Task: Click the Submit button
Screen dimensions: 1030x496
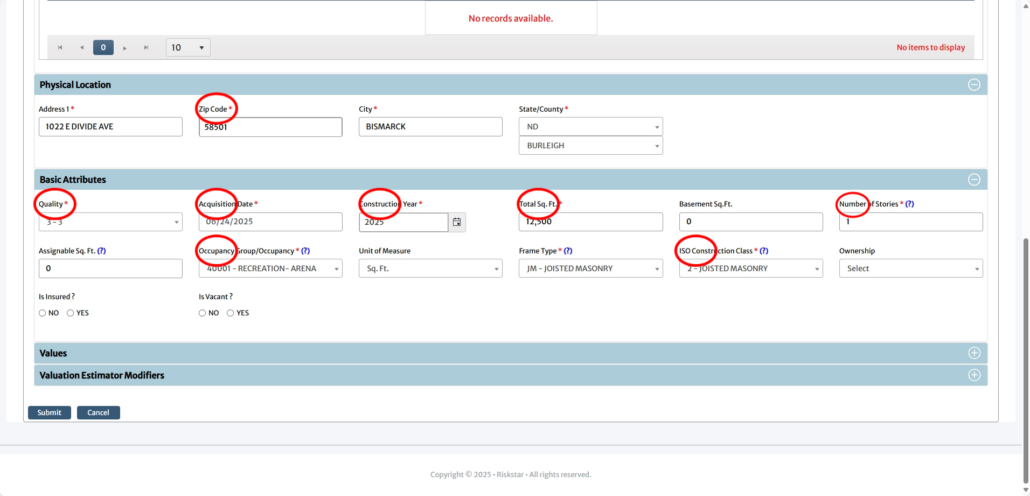Action: [x=49, y=412]
